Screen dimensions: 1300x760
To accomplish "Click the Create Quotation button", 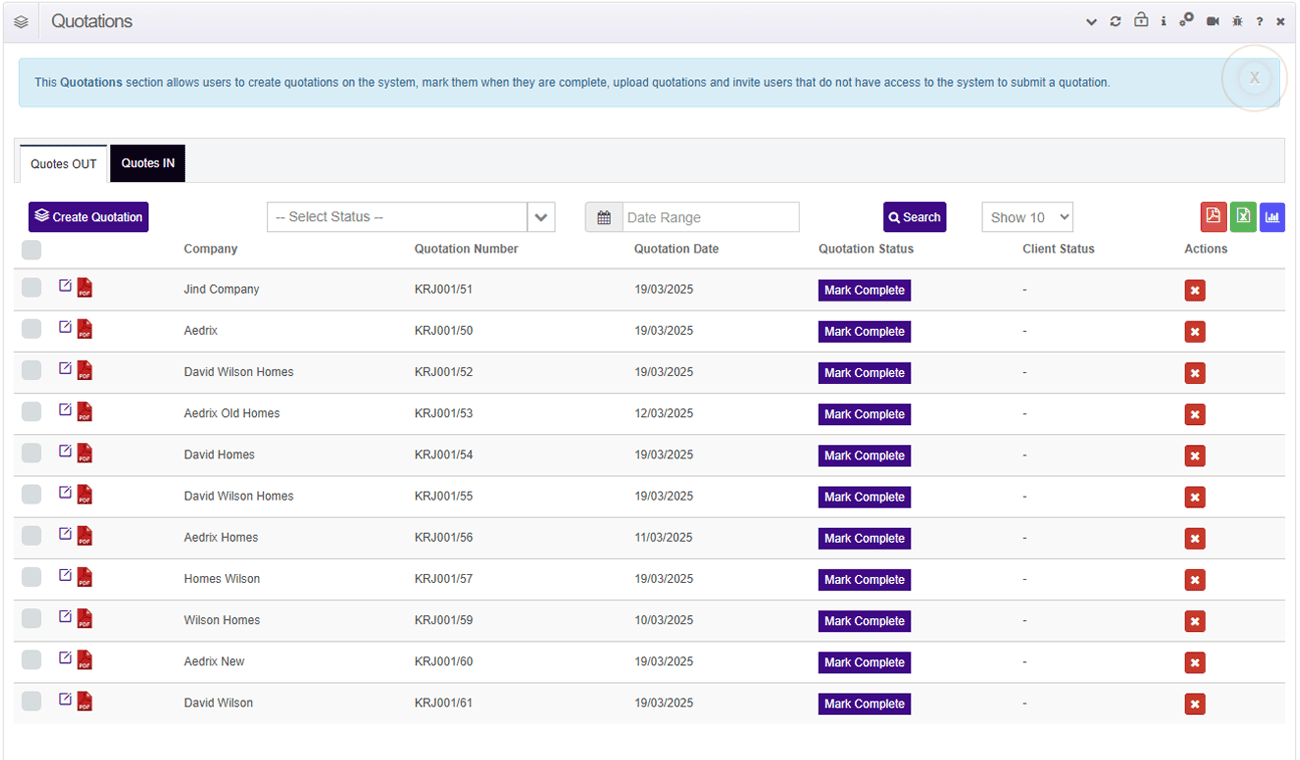I will pyautogui.click(x=88, y=216).
